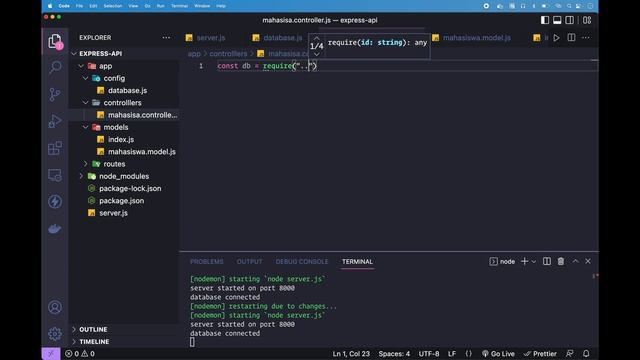
Task: Open terminal launch profile dropdown arrow
Action: (x=533, y=262)
